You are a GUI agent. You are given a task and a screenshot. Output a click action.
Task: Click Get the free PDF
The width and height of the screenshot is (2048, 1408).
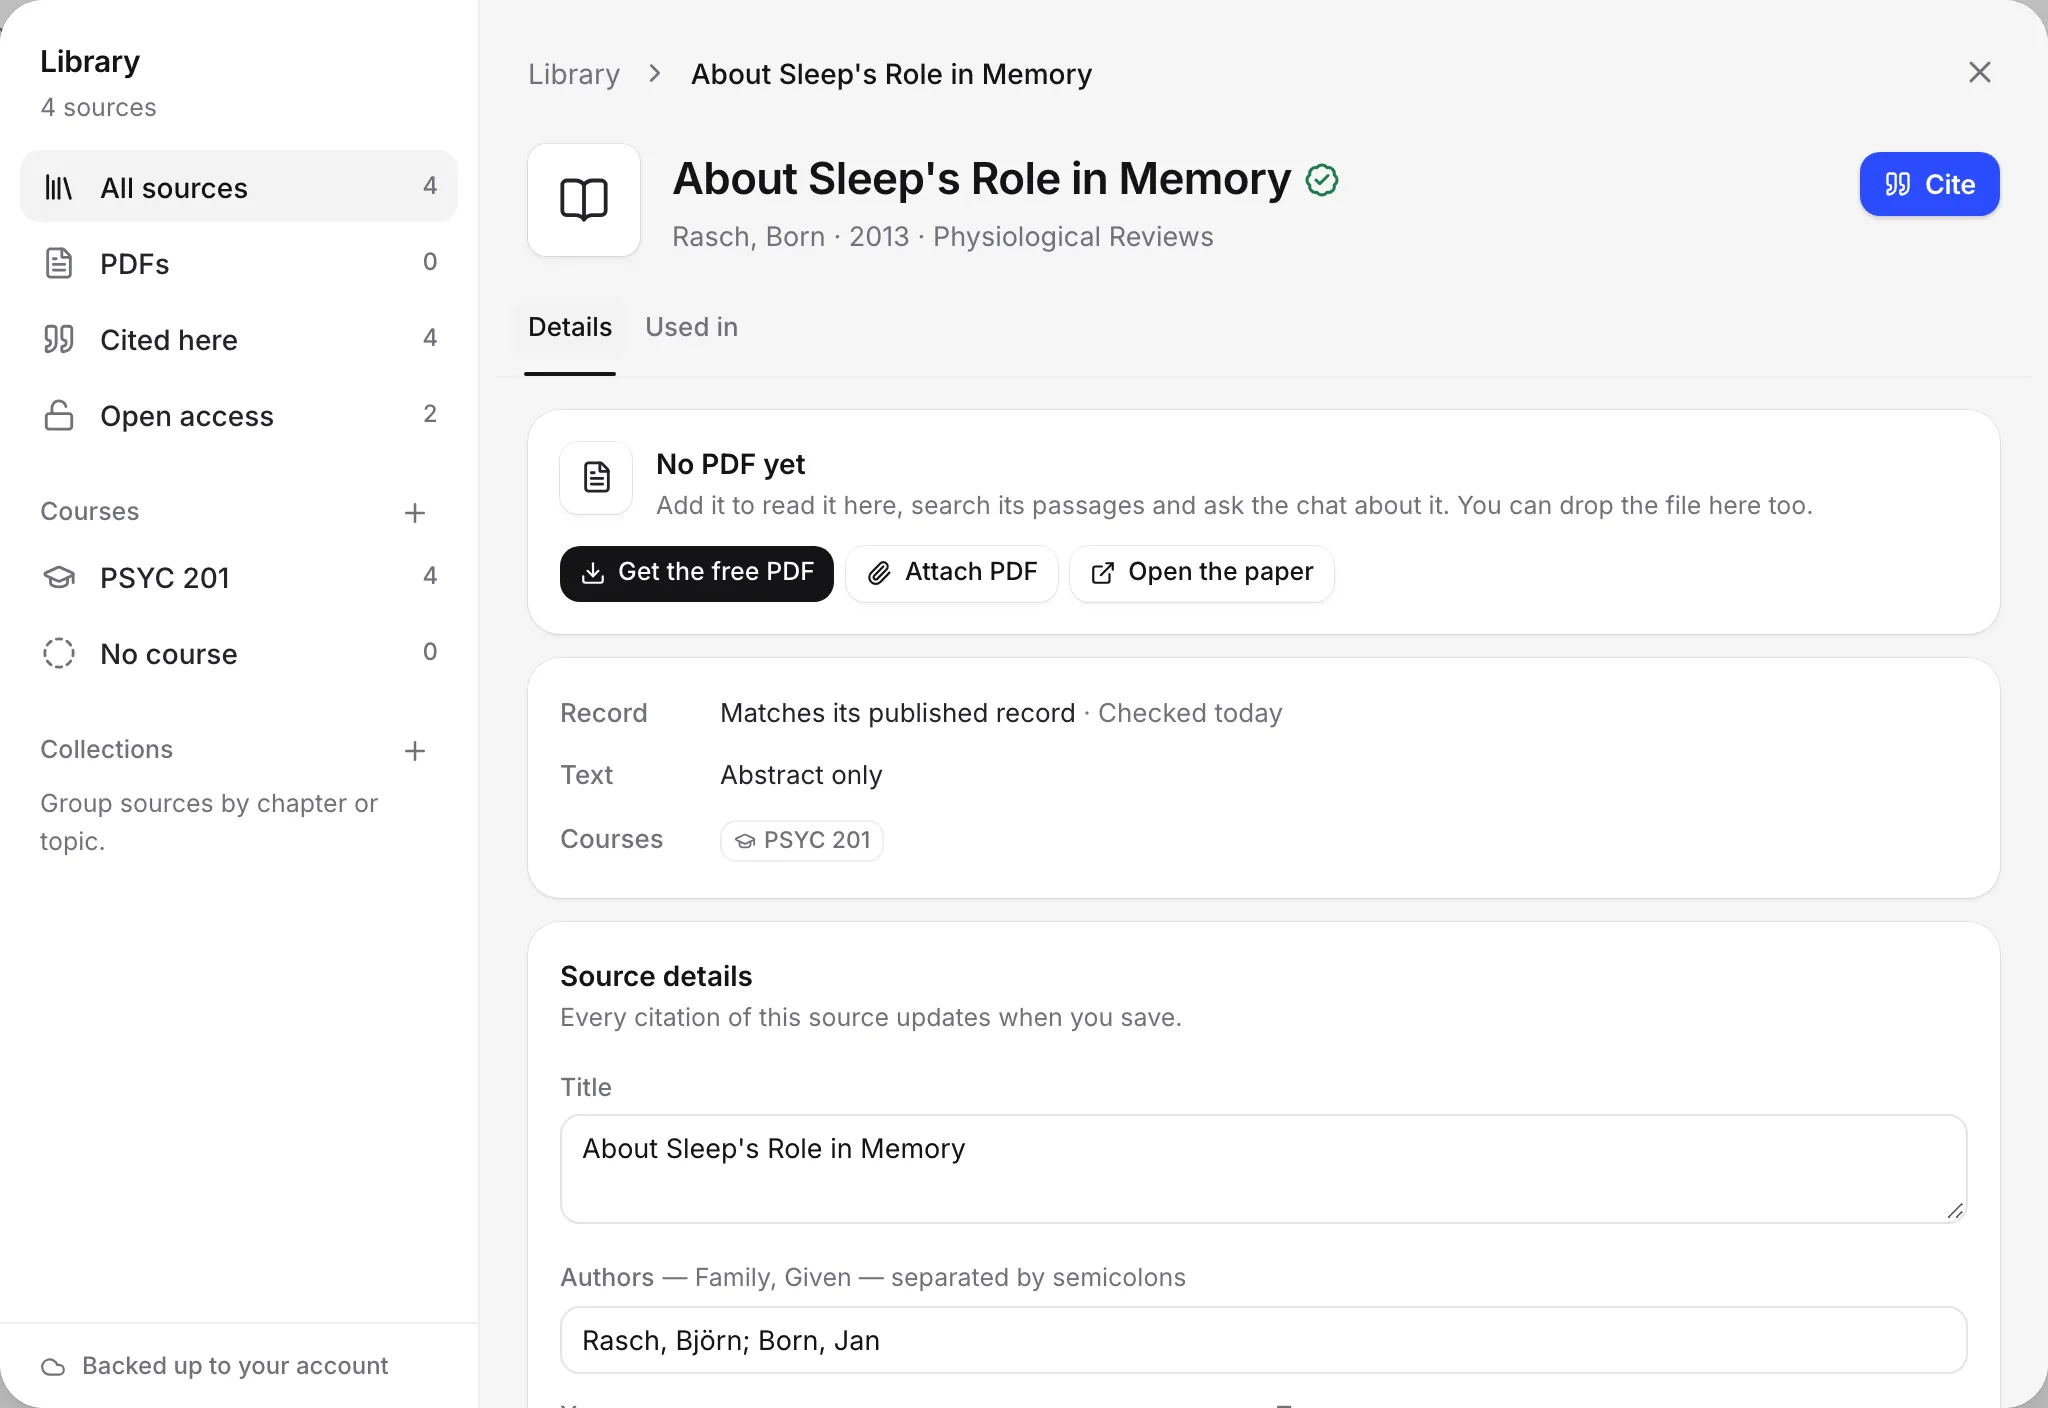[x=697, y=573]
